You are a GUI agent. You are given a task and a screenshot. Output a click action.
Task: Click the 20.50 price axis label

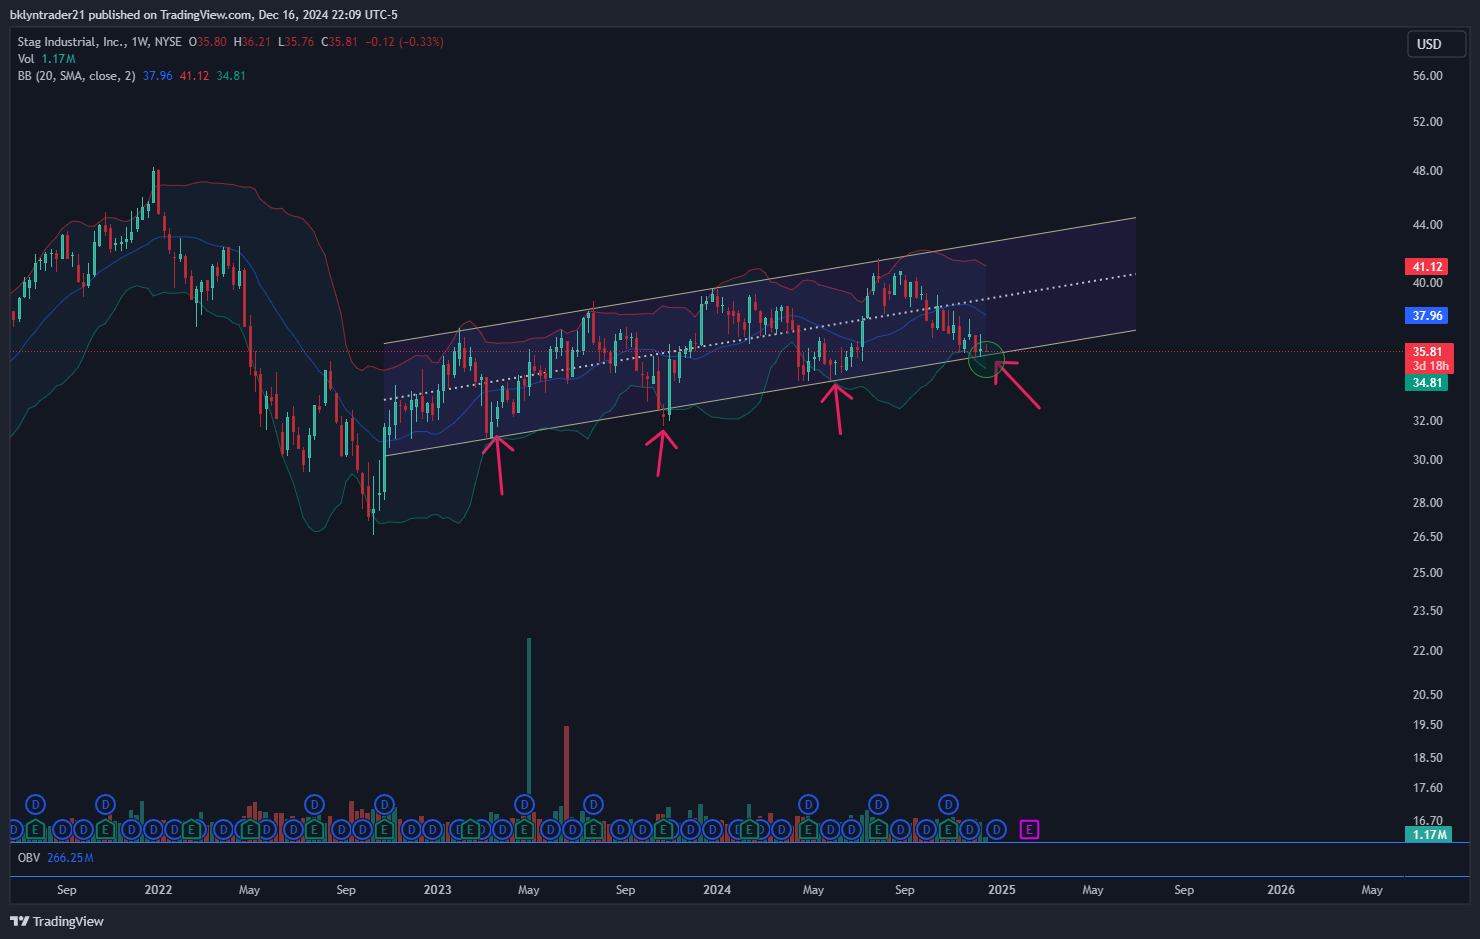coord(1427,695)
